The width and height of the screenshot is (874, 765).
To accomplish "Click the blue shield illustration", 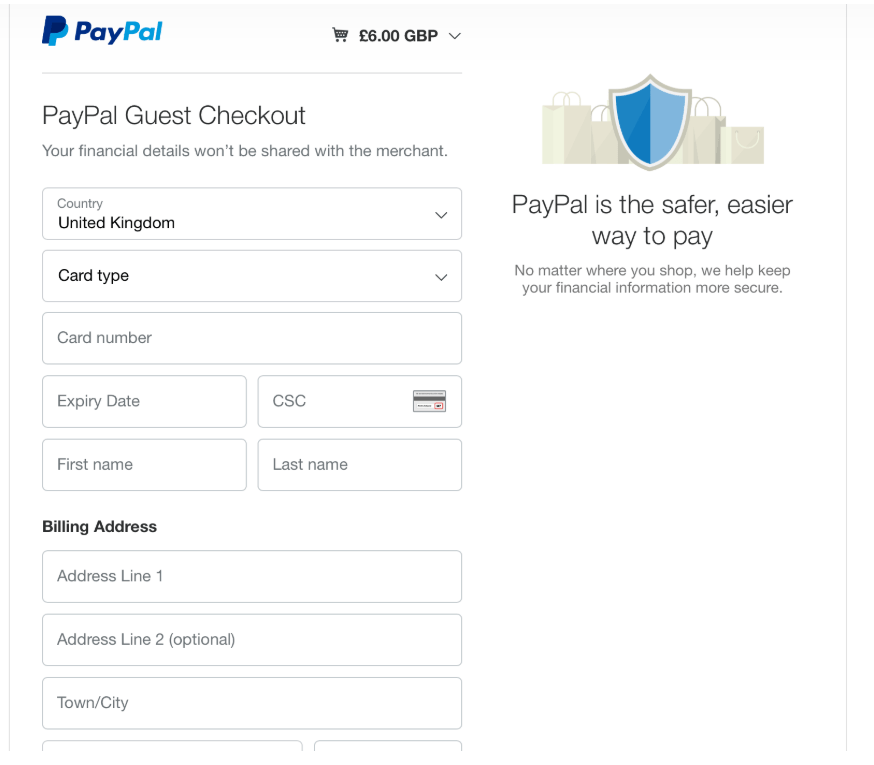I will [650, 122].
